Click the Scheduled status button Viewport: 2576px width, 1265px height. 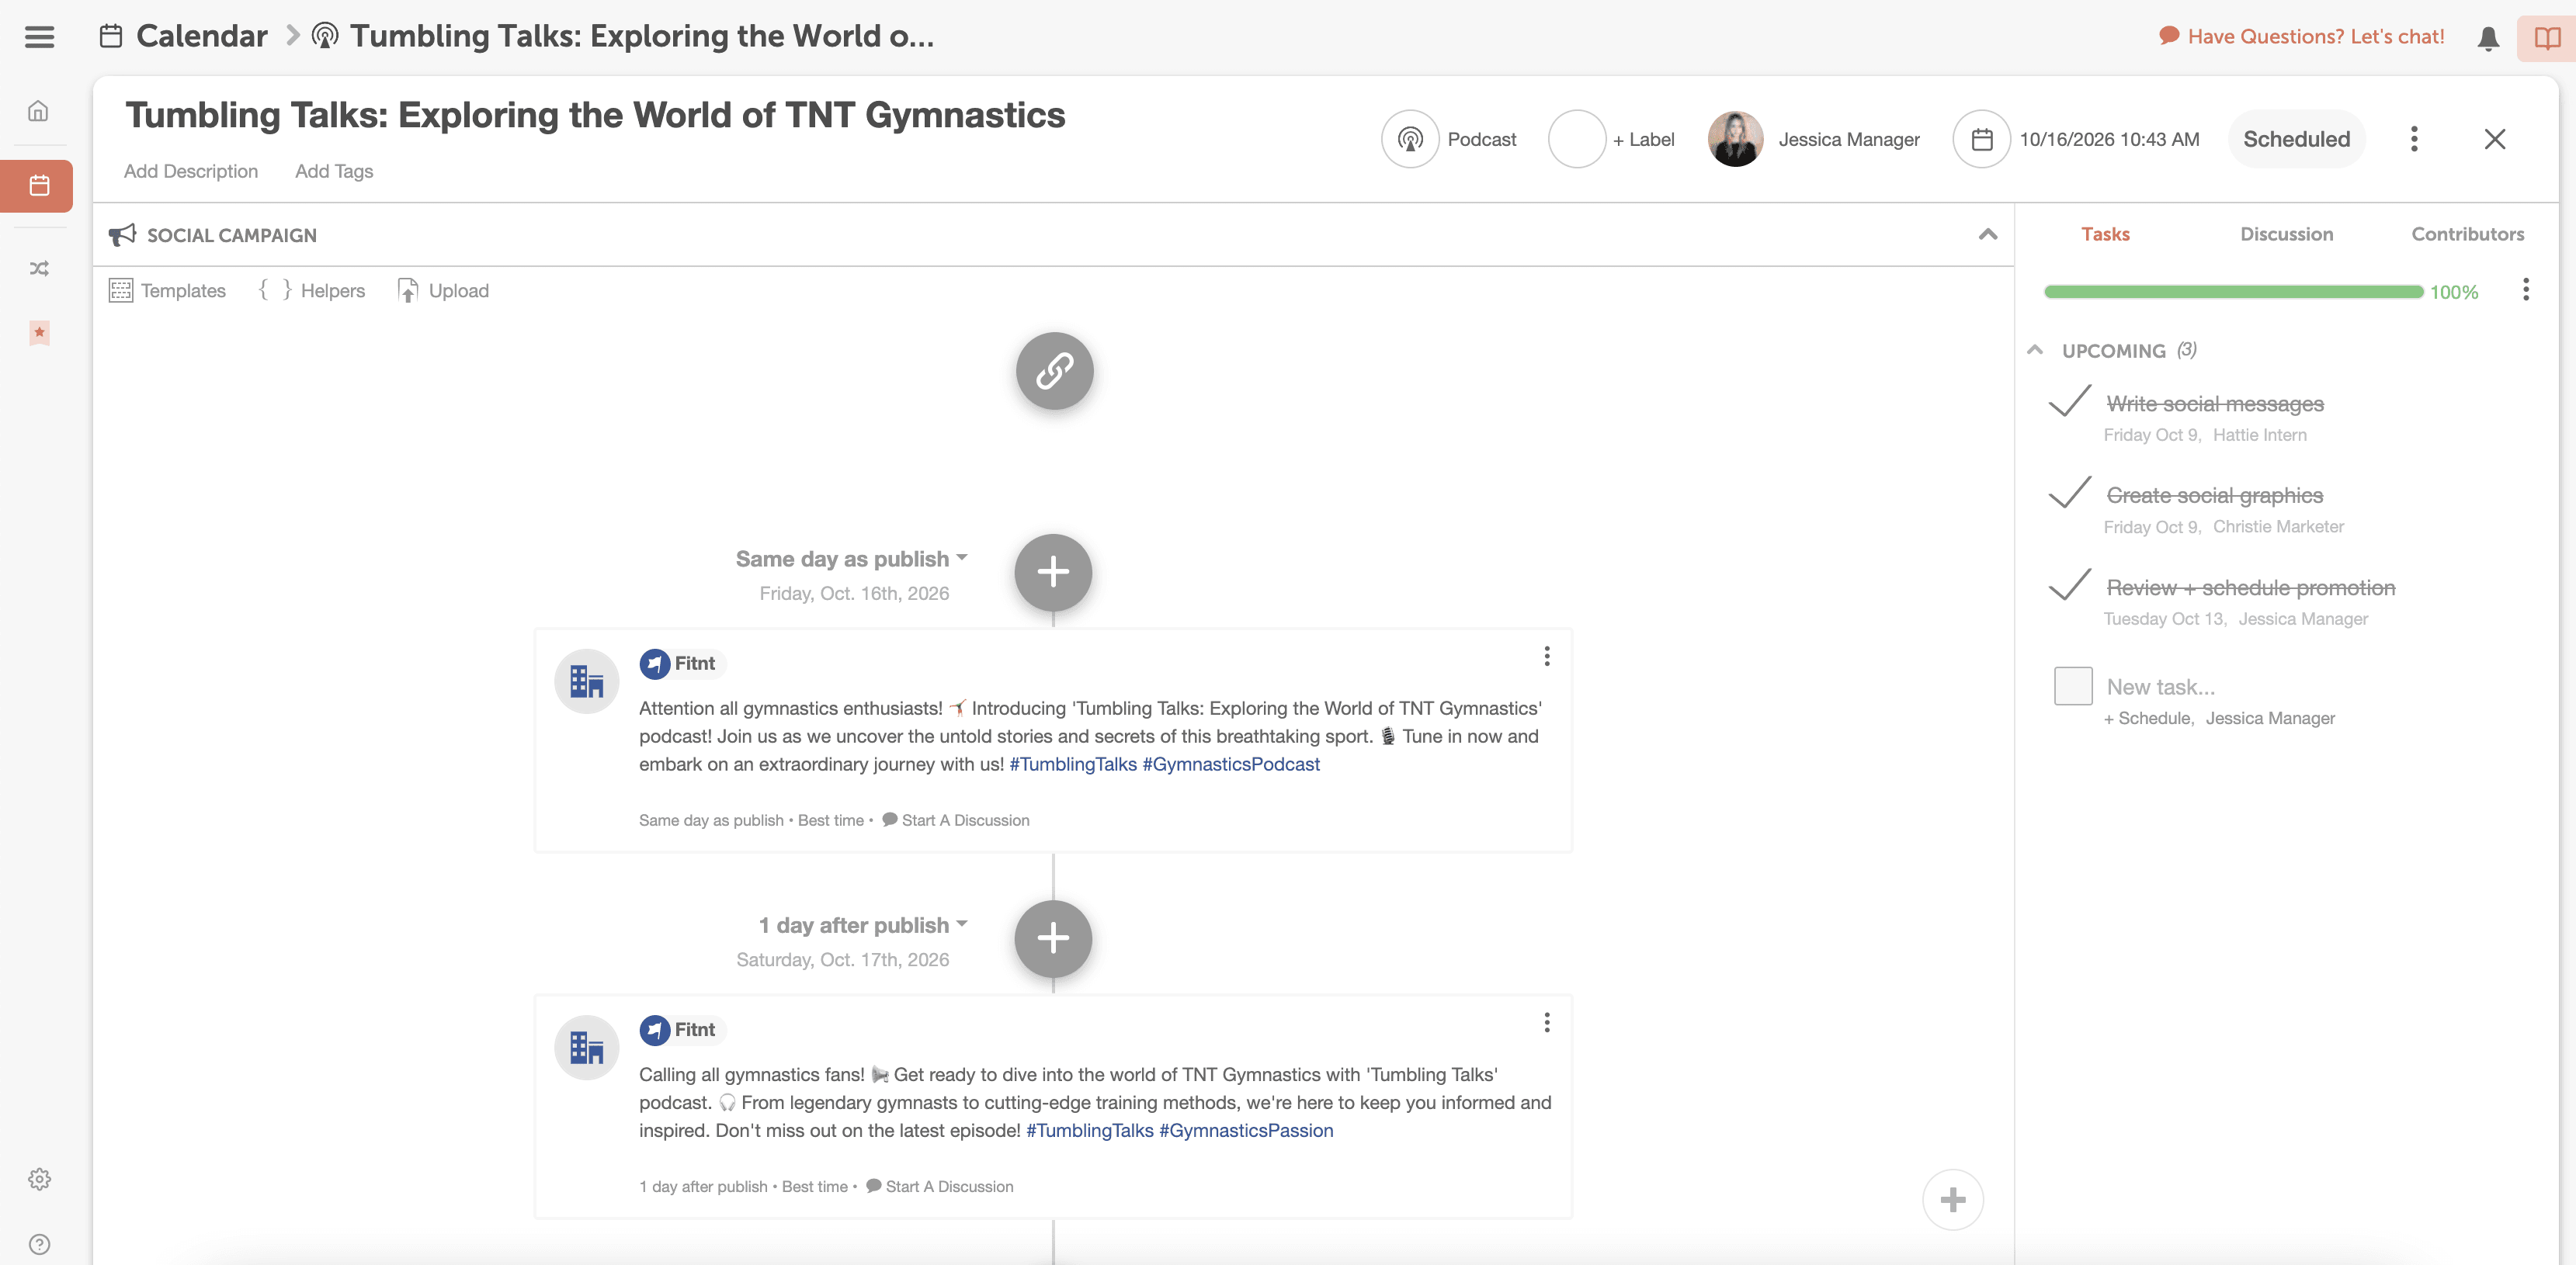(2296, 139)
